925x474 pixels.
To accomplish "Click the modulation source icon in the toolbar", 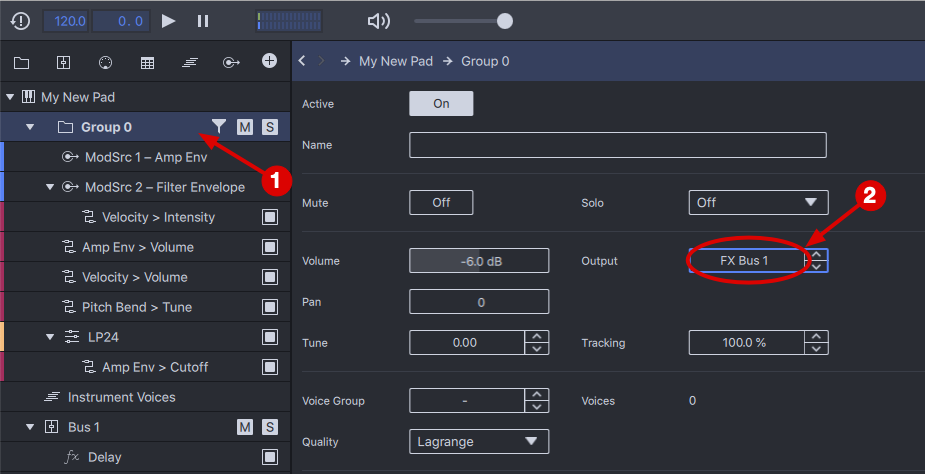I will [x=231, y=63].
